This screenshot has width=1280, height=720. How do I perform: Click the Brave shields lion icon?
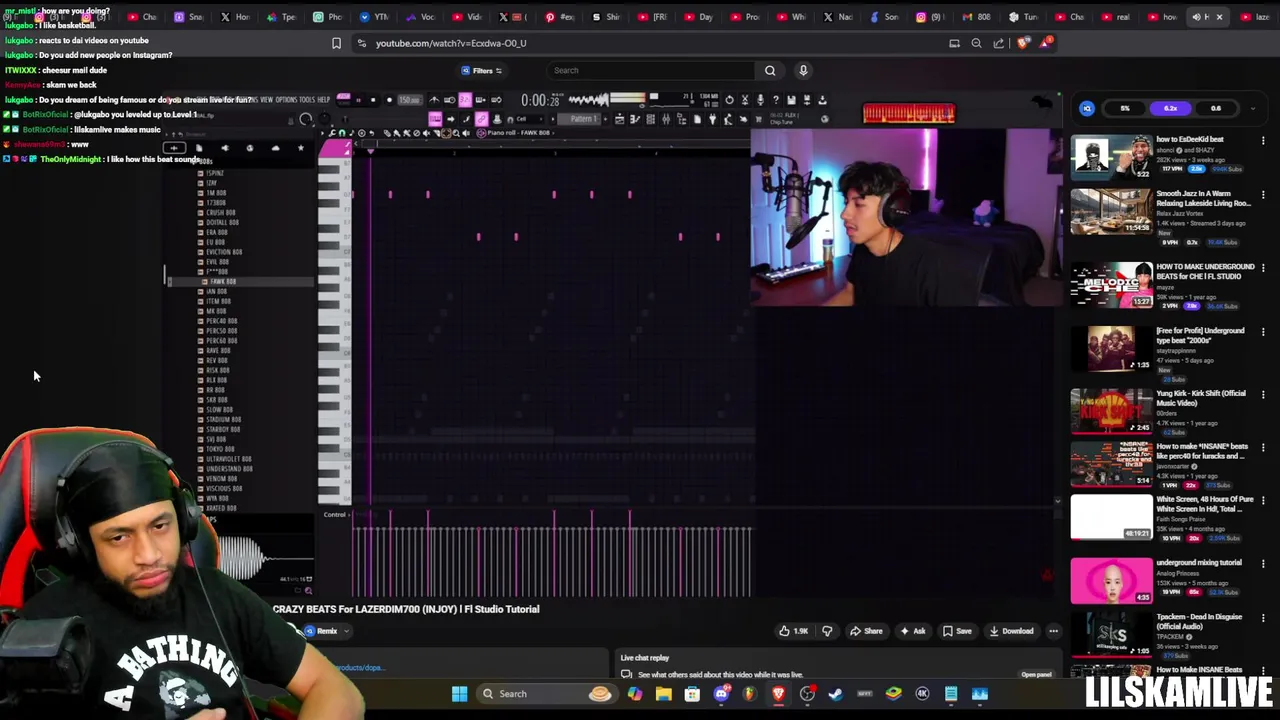[1022, 43]
